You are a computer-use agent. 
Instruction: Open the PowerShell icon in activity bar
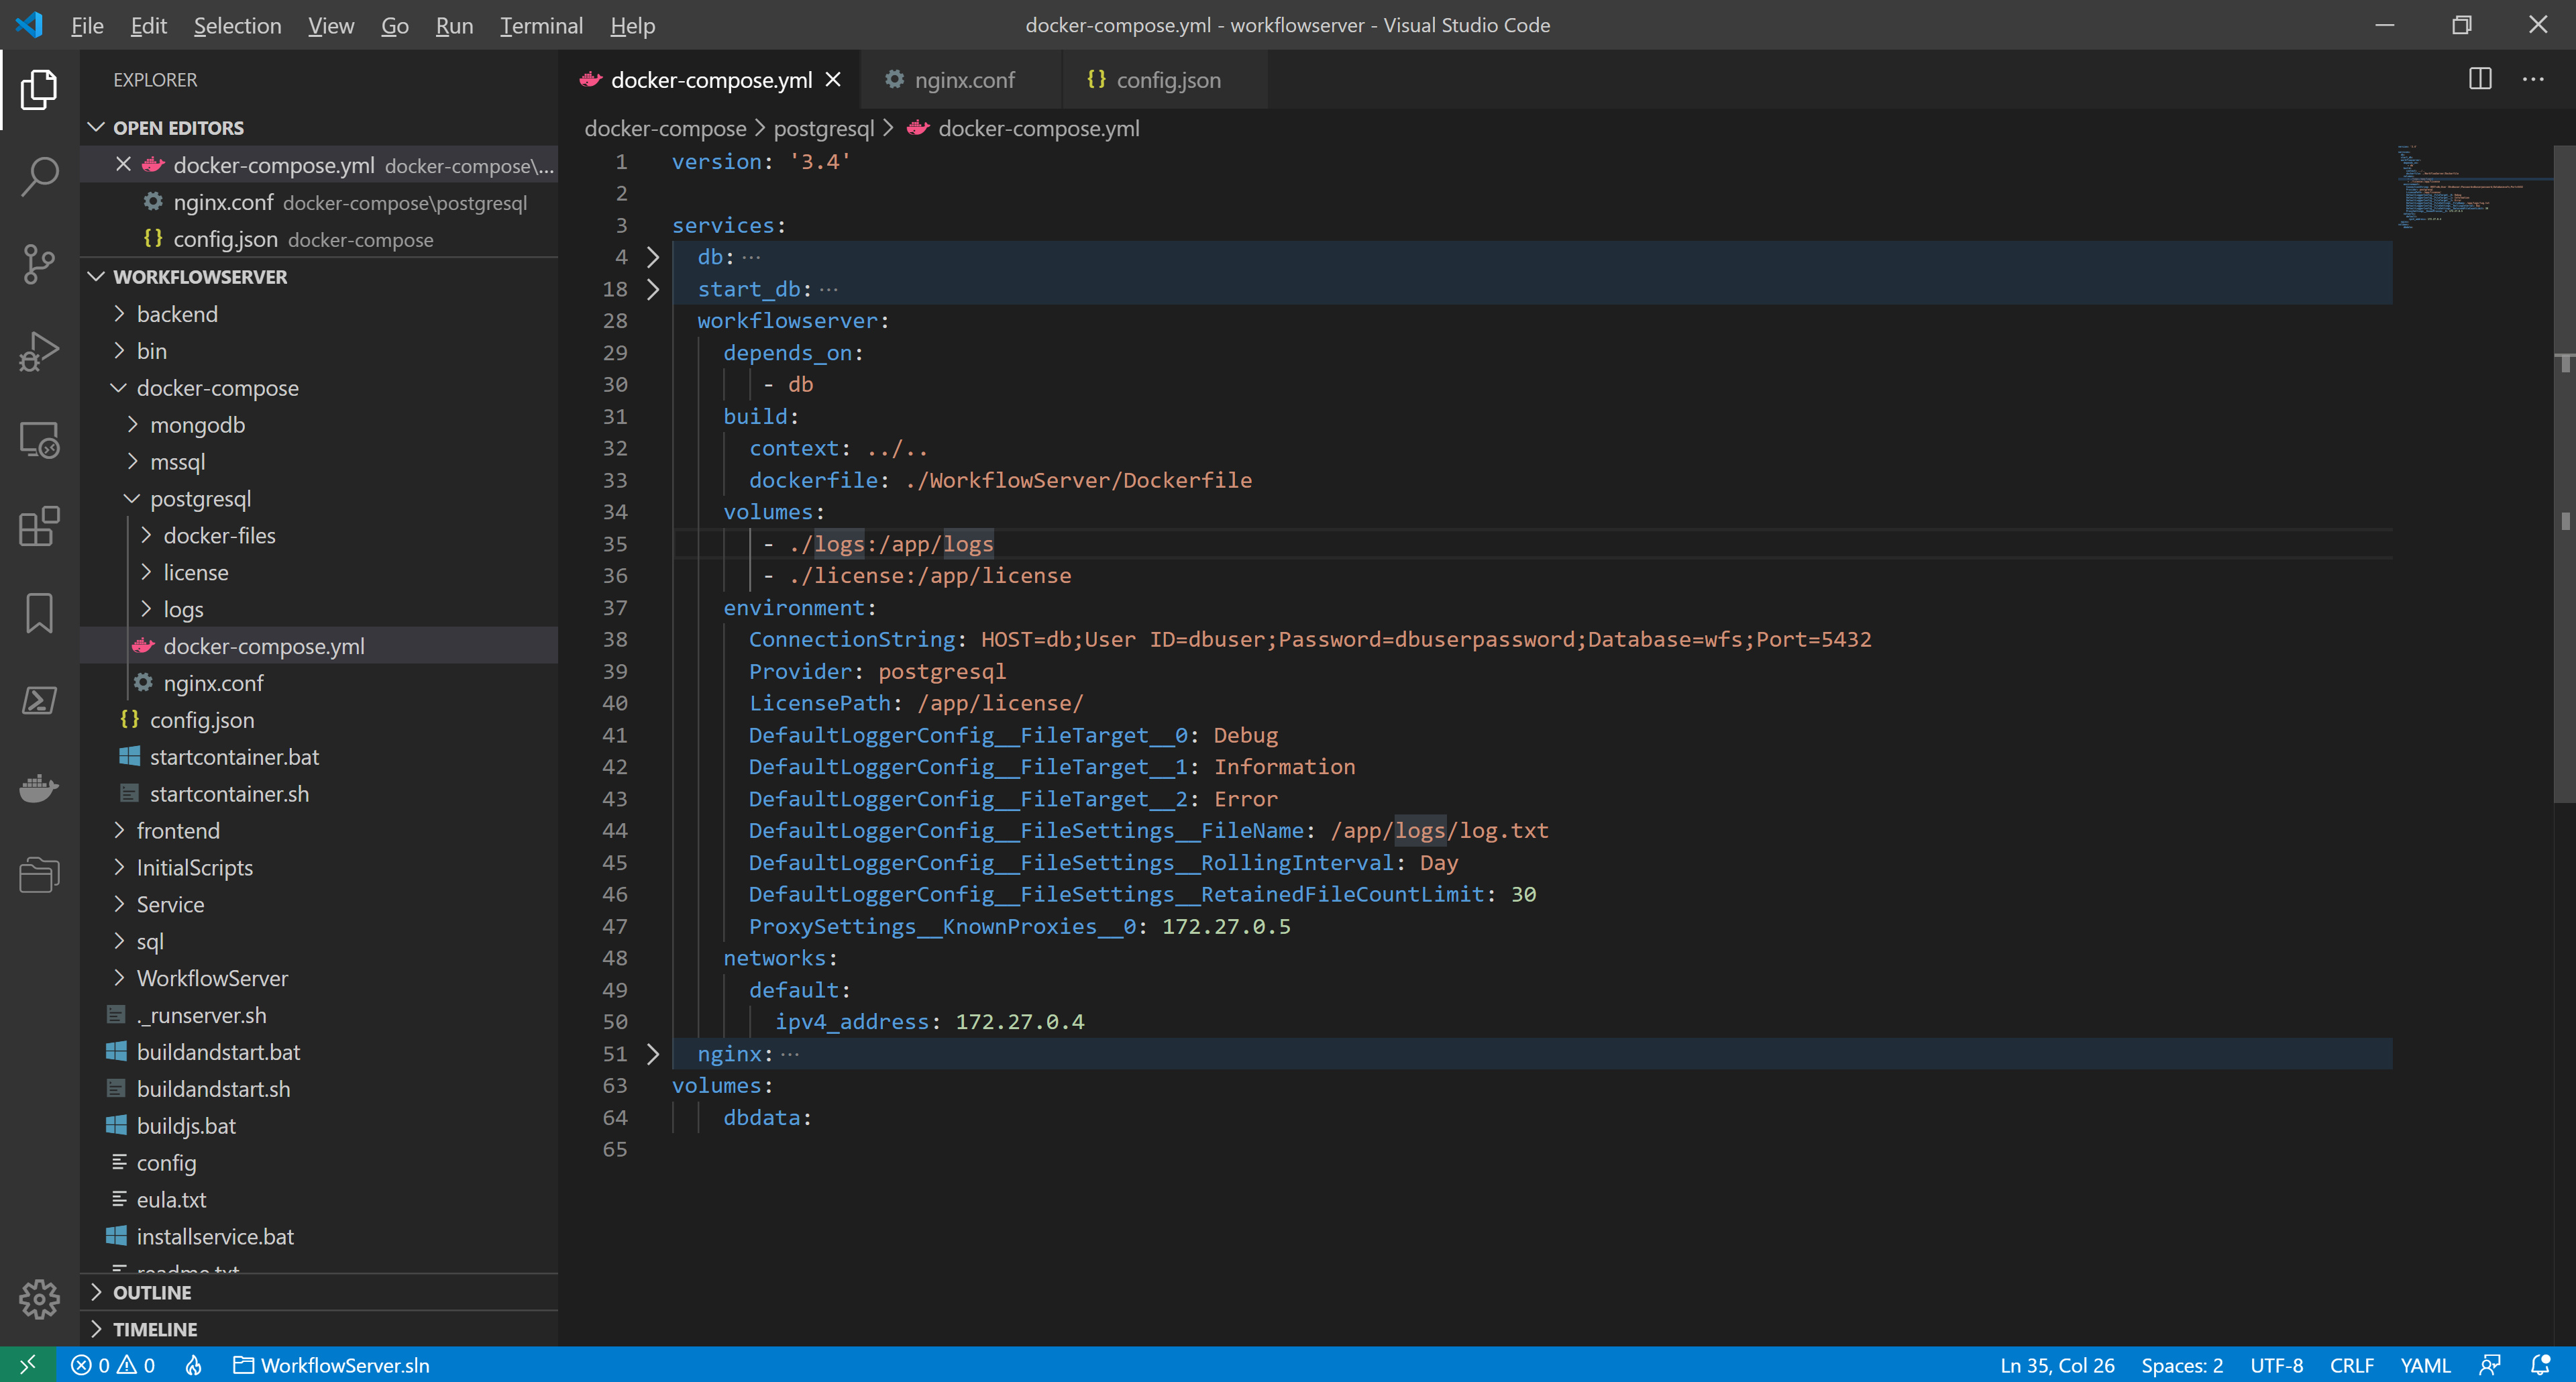(39, 700)
